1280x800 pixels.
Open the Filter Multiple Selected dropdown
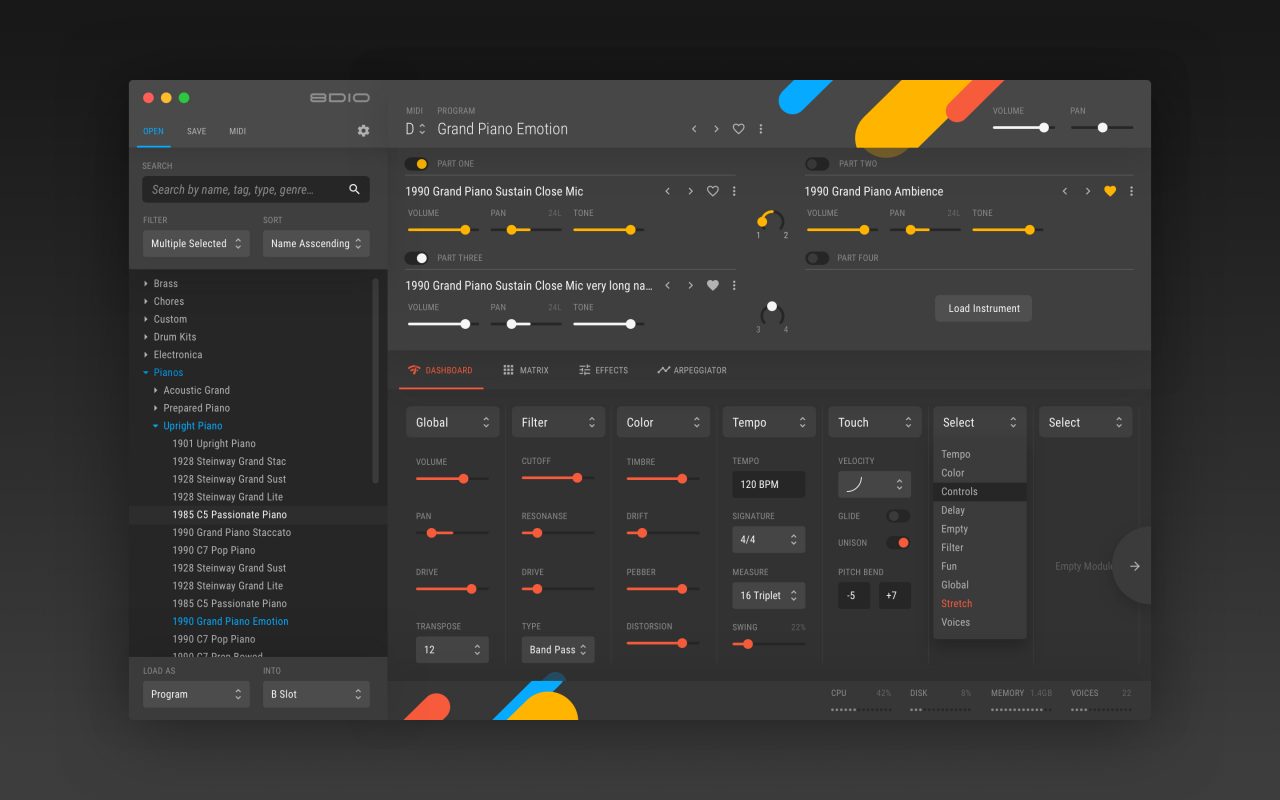196,243
